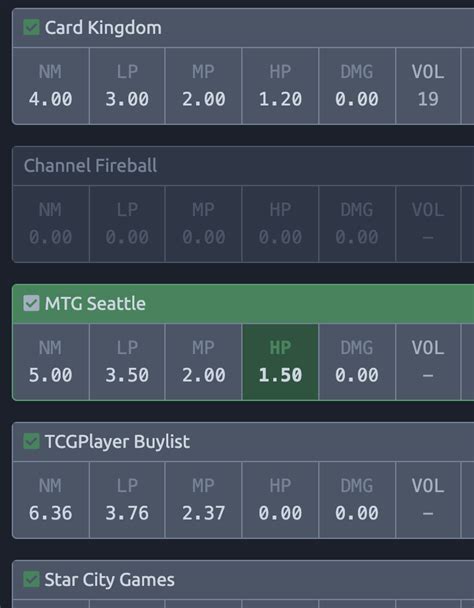This screenshot has height=608, width=474.
Task: Choose MTG Seattle LP price 3.50
Action: (127, 362)
